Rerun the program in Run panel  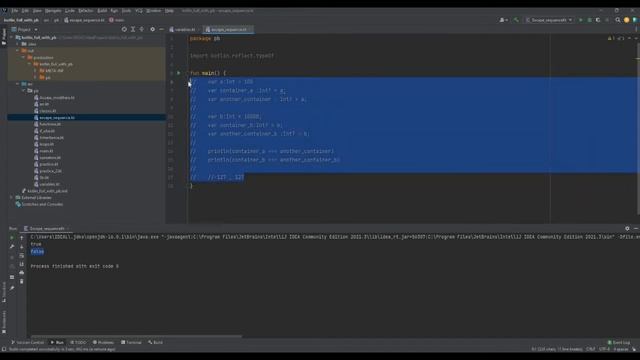12,238
